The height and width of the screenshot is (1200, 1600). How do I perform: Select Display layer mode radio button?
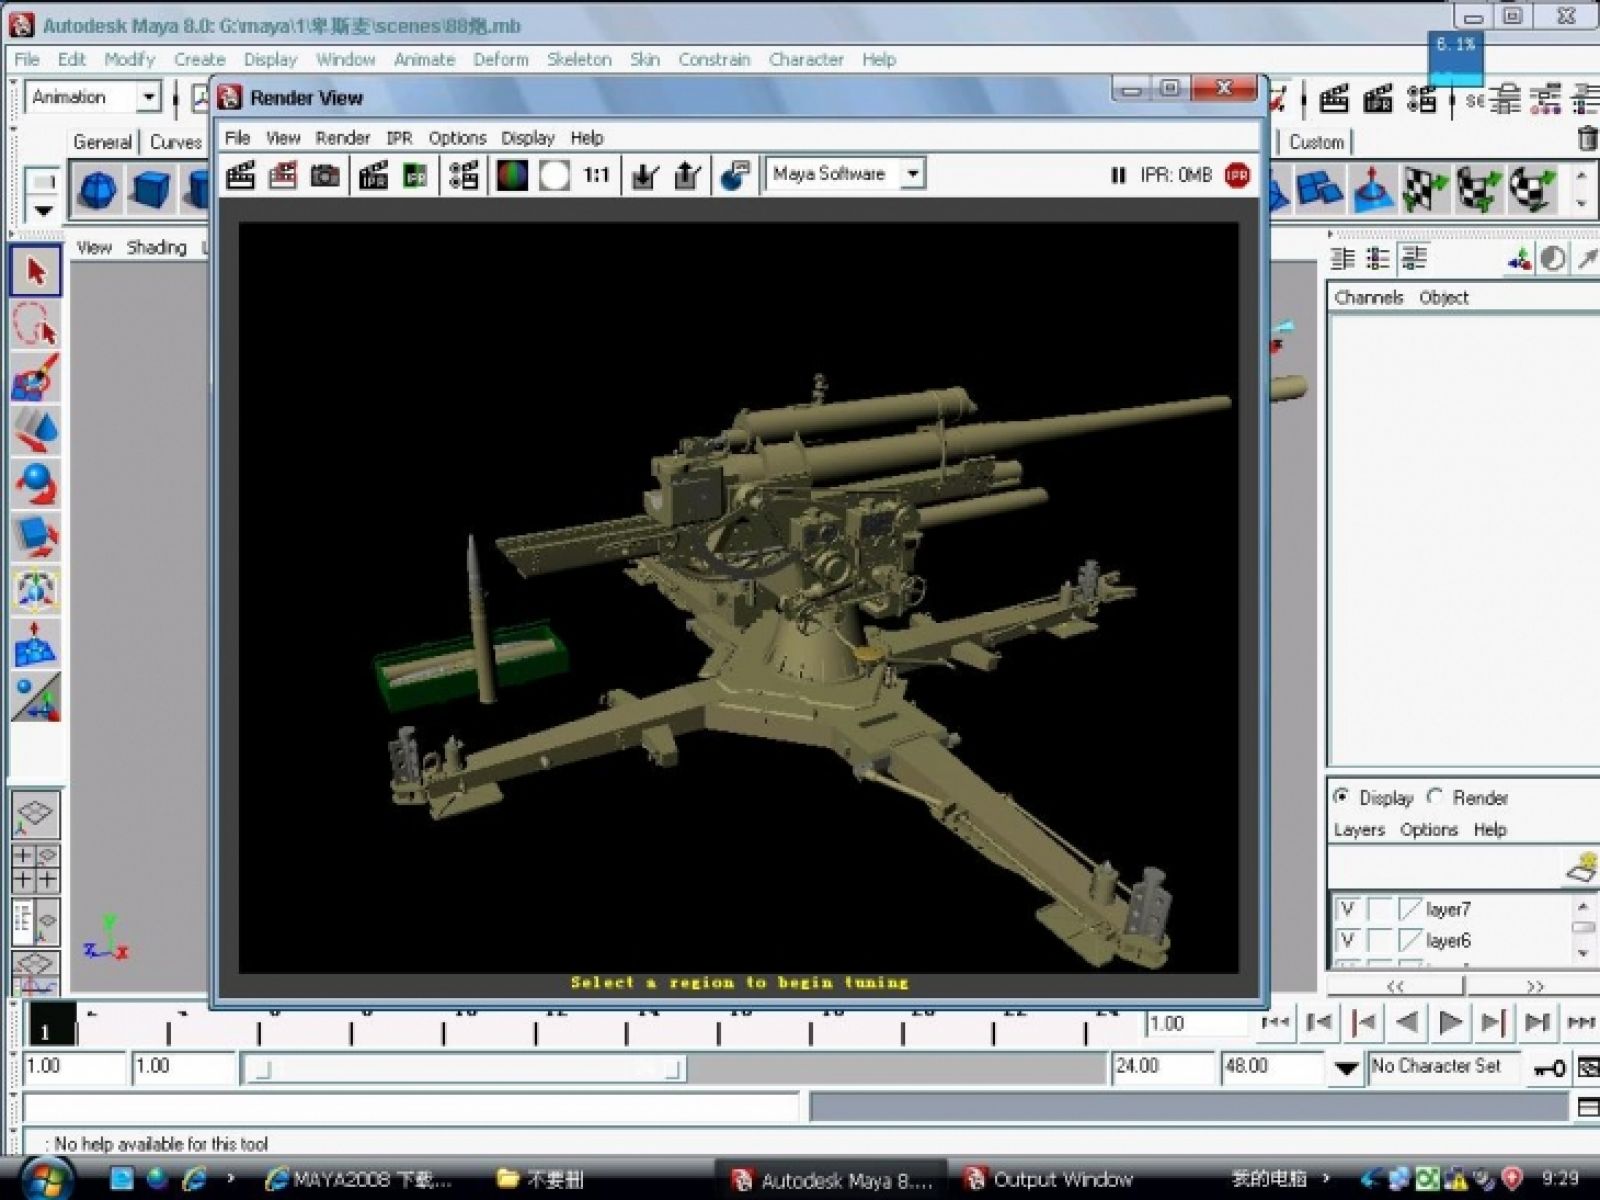[1341, 796]
